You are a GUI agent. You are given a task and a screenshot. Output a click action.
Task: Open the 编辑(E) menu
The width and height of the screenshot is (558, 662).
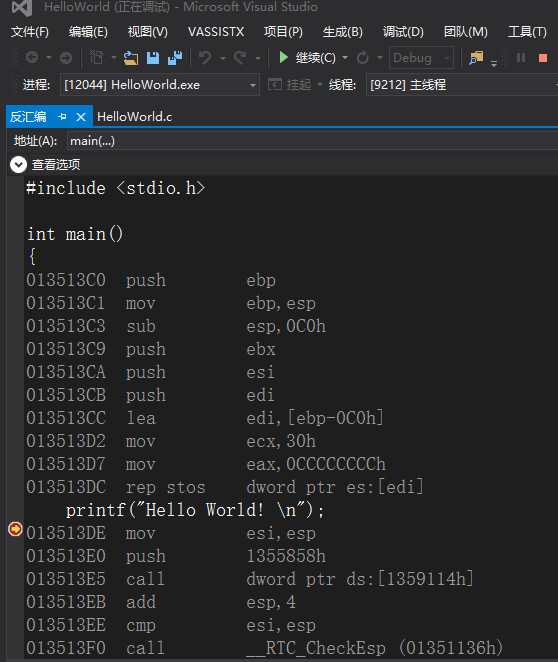tap(88, 32)
